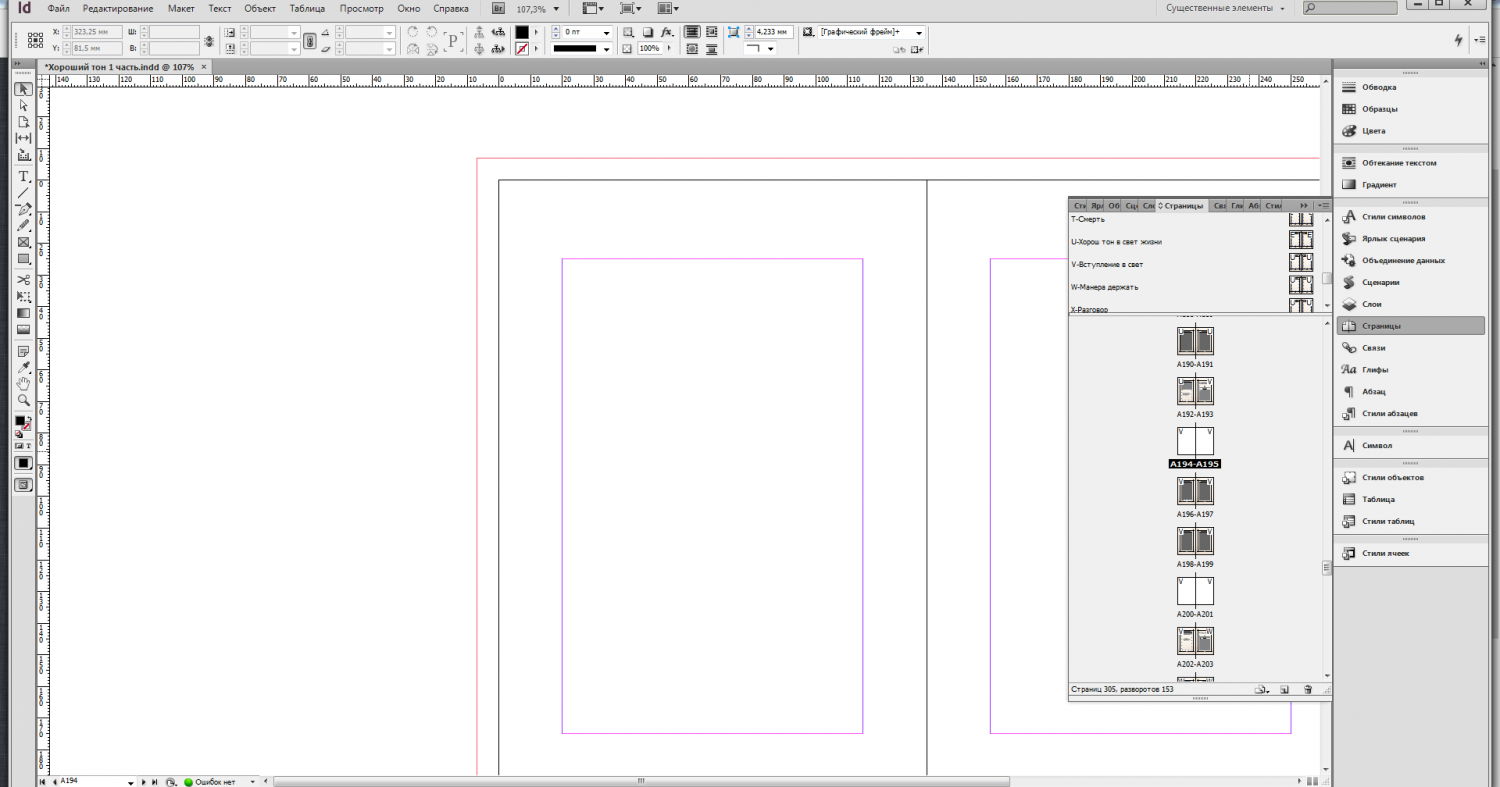Click the Страницы tab in floating panel
The height and width of the screenshot is (787, 1500).
1181,206
